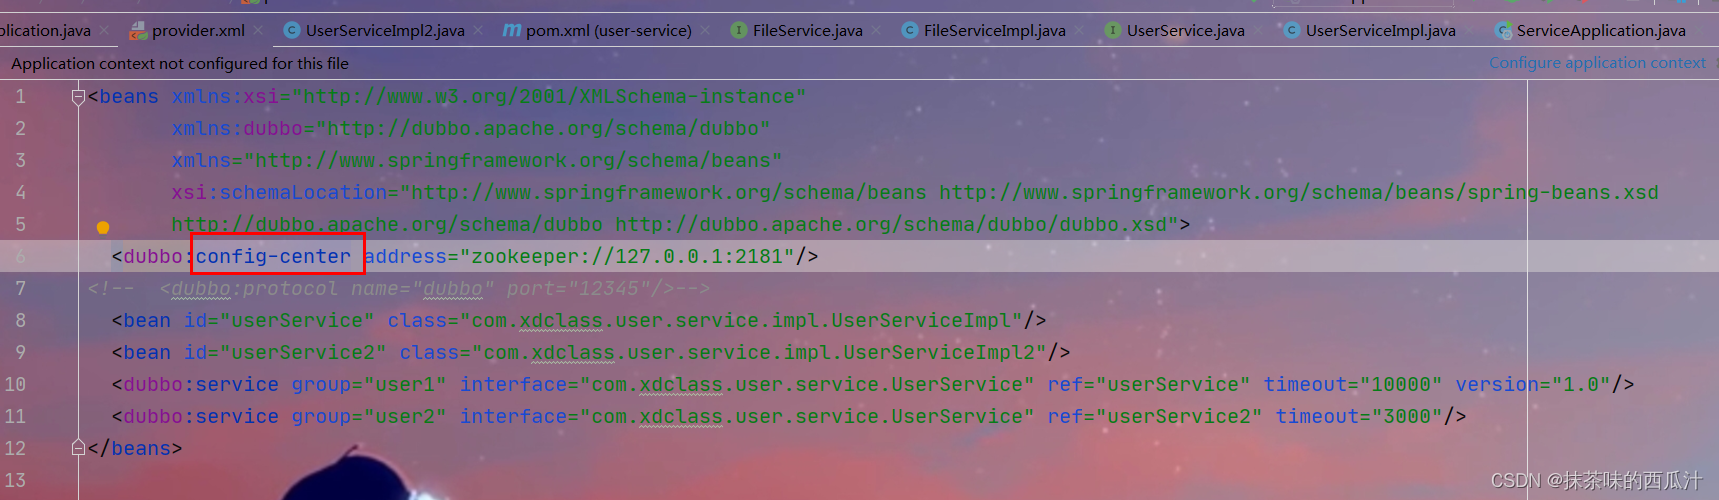Viewport: 1719px width, 500px height.
Task: Collapse the beans element at line 1
Action: coord(78,97)
